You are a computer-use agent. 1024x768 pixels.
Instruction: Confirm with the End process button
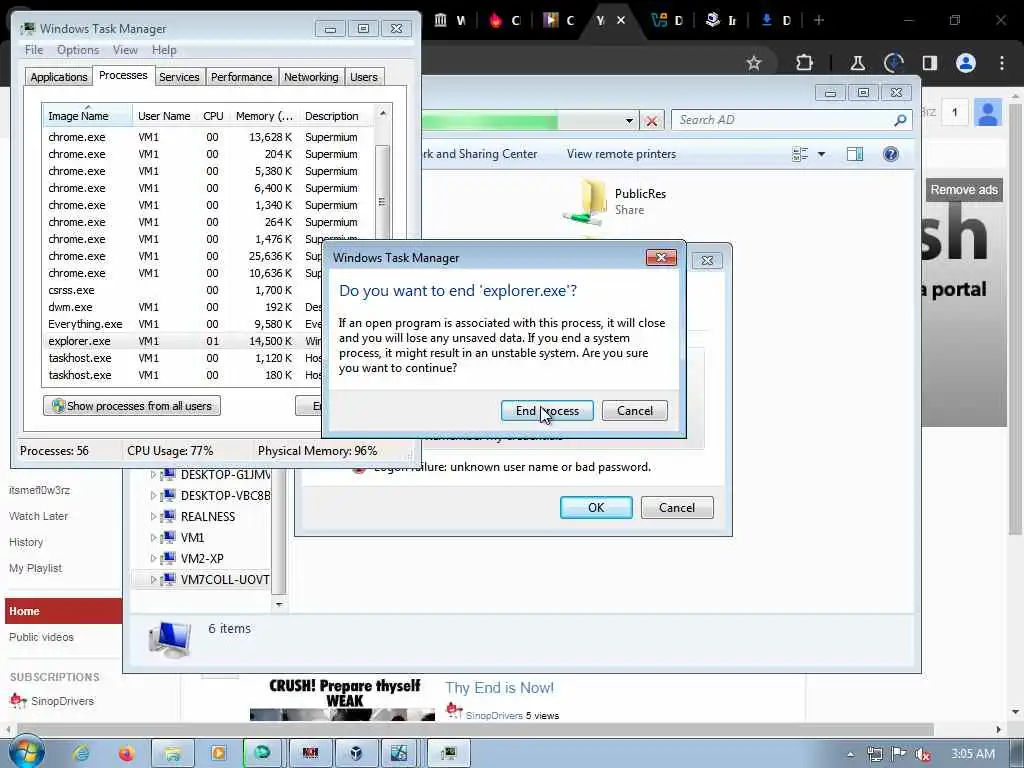(547, 411)
